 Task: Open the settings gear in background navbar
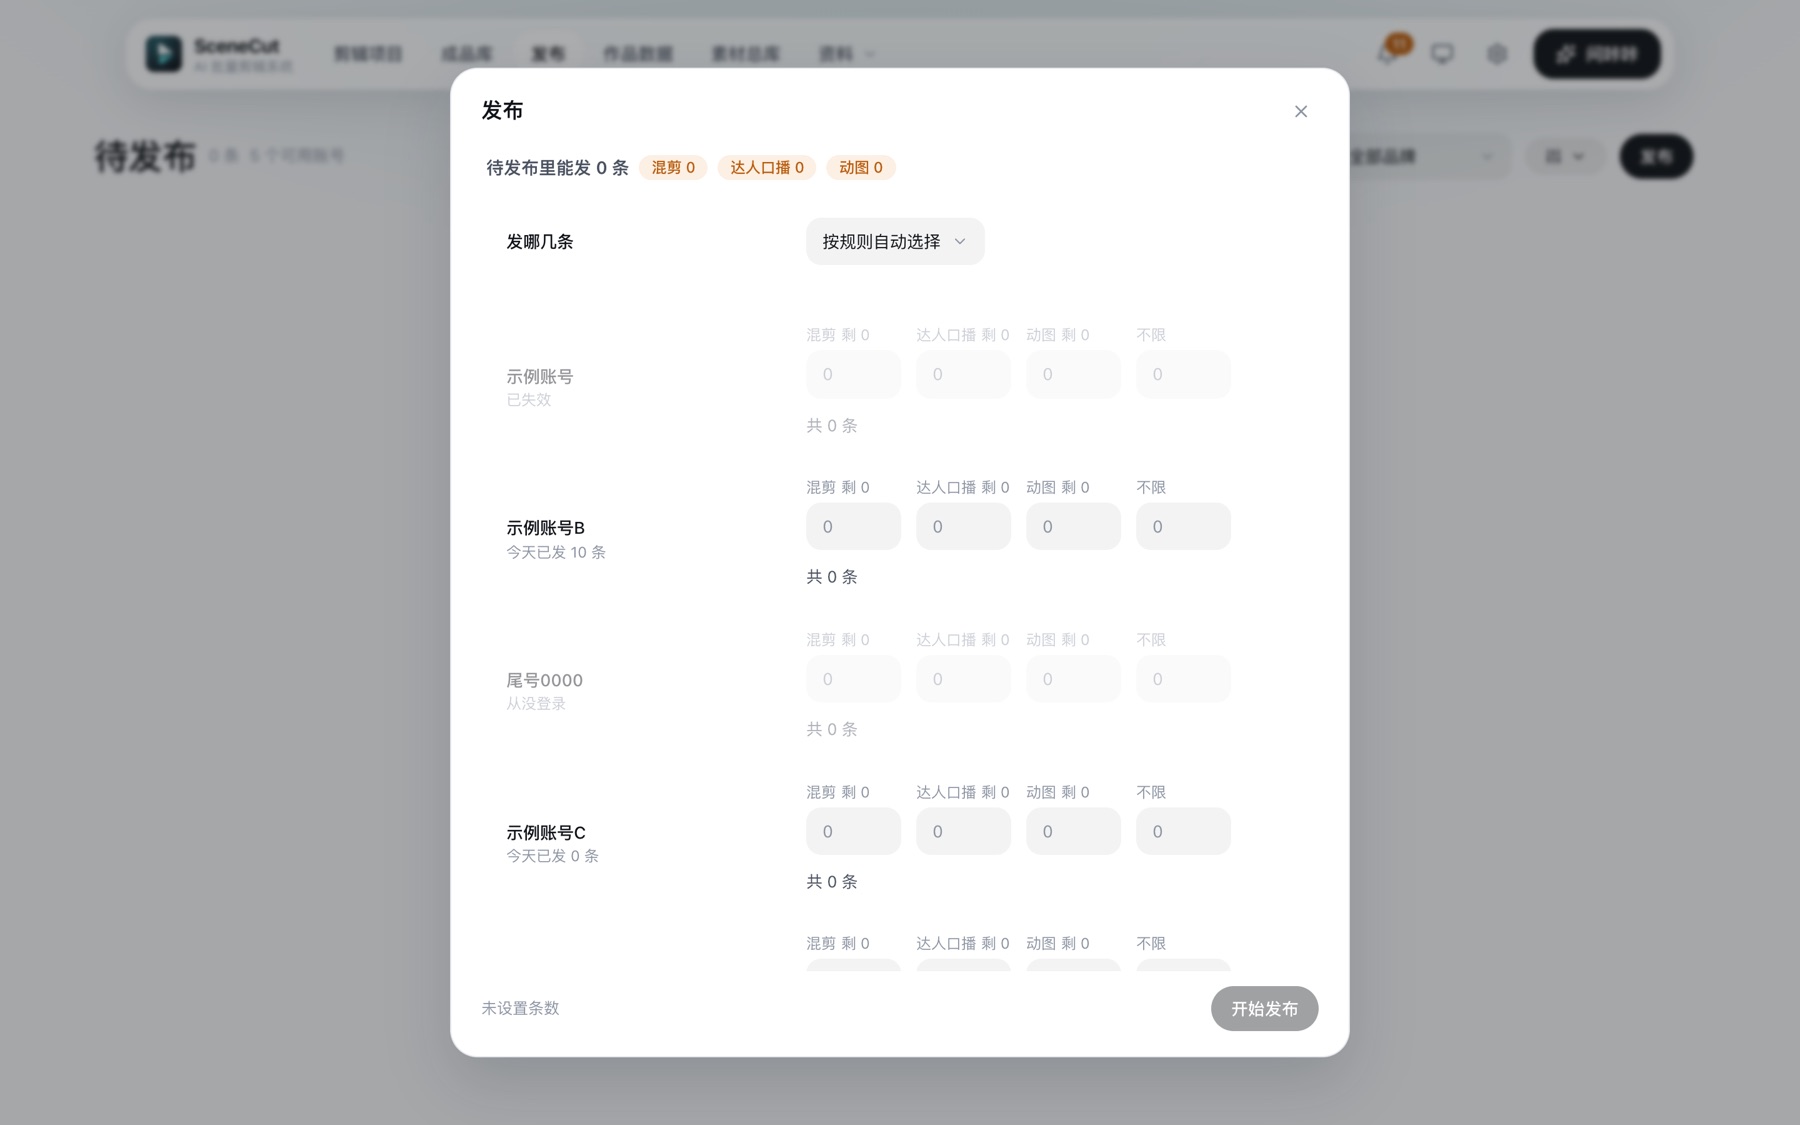click(1497, 53)
